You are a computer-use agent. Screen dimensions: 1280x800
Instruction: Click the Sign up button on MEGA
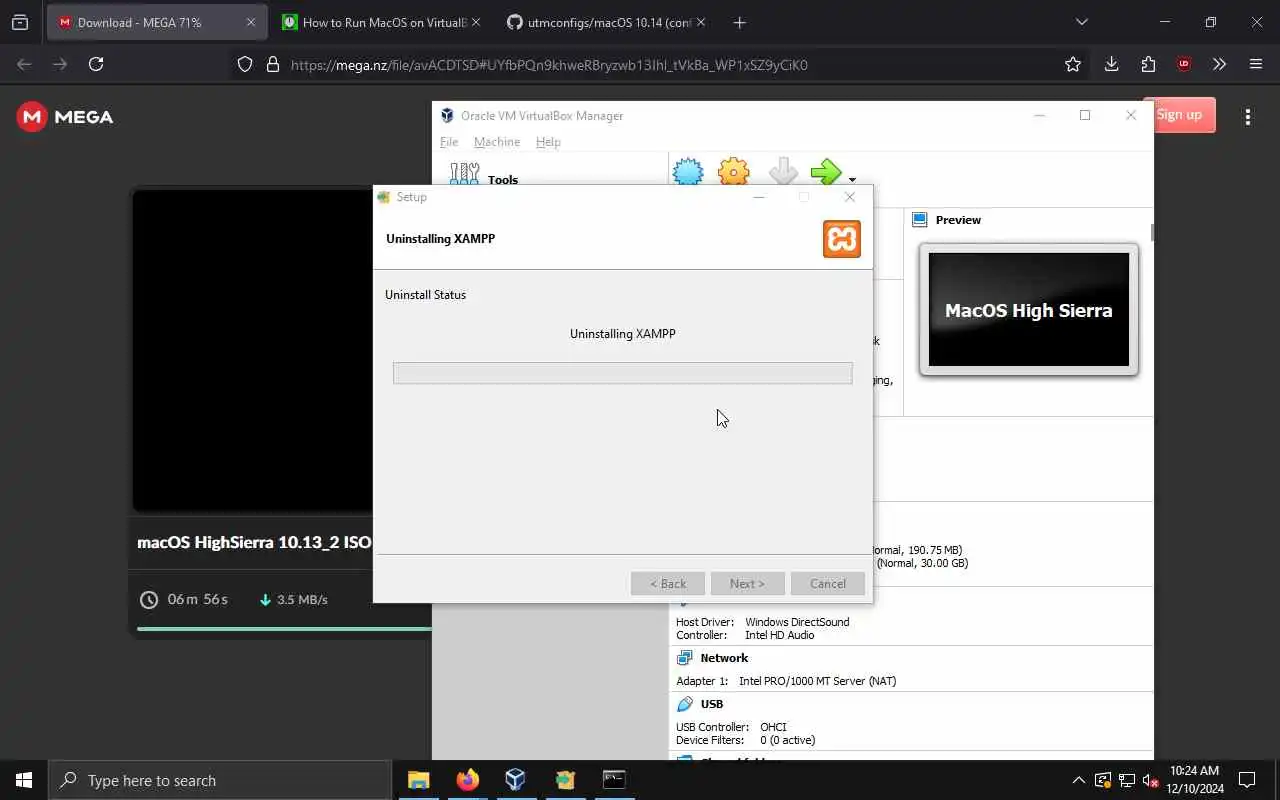tap(1179, 114)
